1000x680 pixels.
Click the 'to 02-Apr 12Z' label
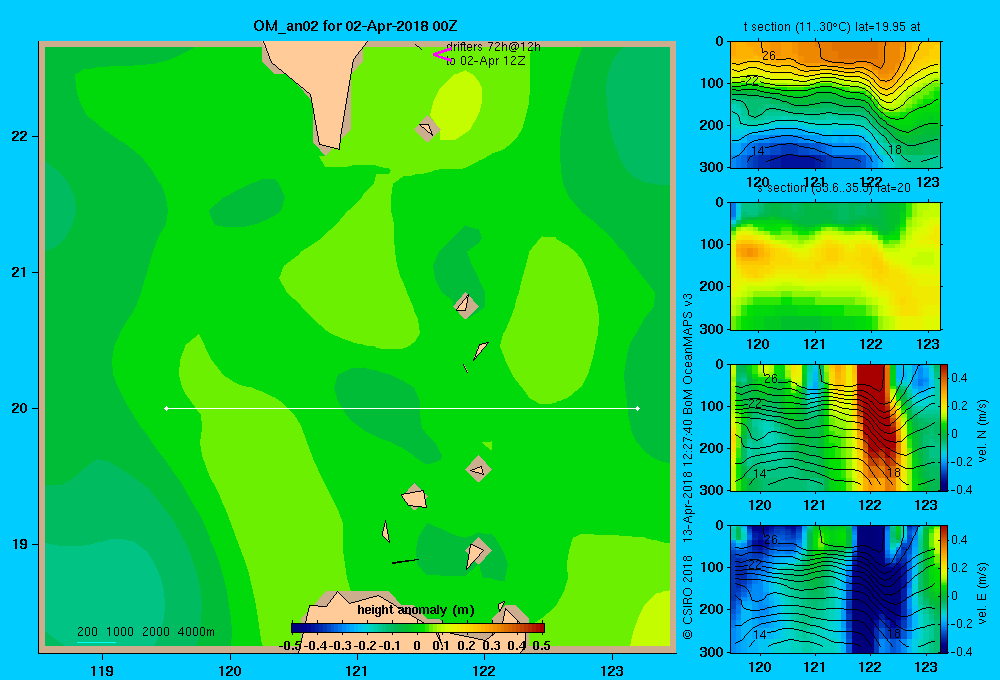(x=485, y=61)
